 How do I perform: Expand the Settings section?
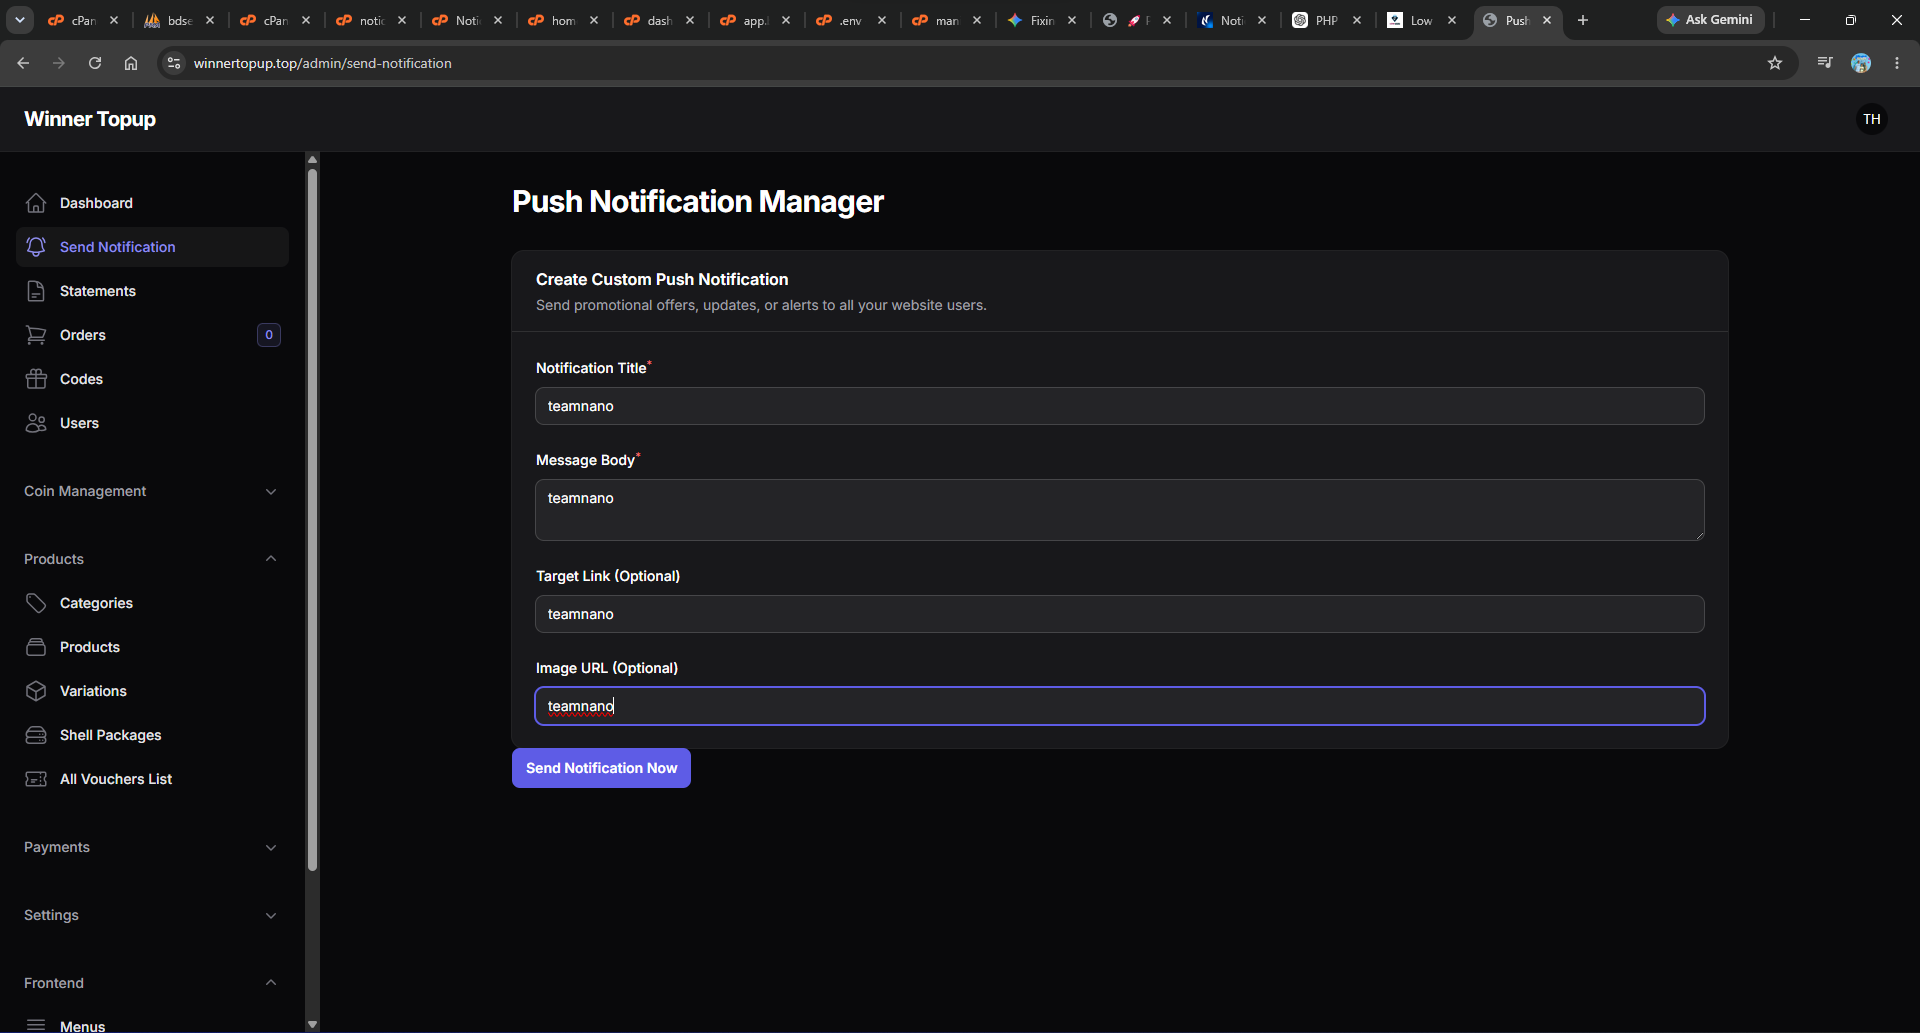(x=152, y=915)
